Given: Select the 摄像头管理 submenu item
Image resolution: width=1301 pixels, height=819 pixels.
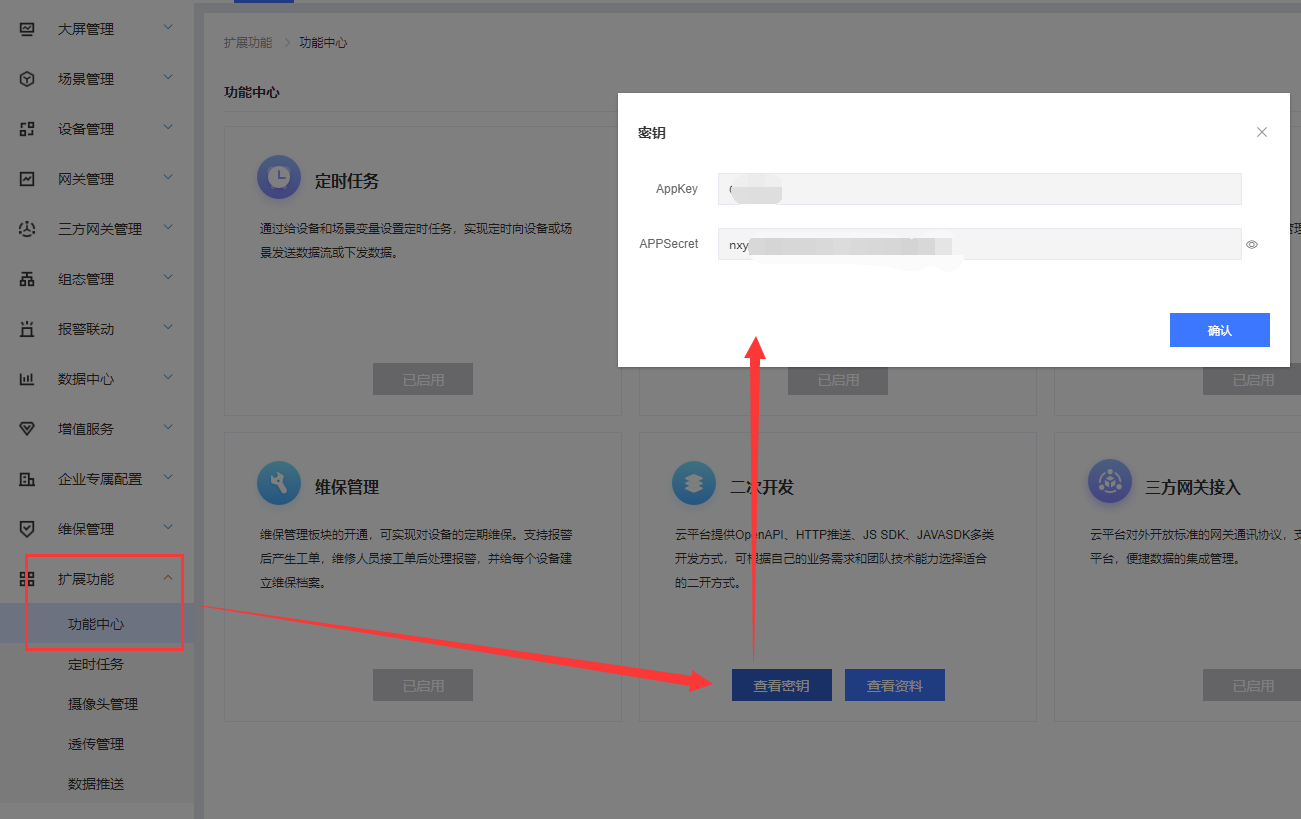Looking at the screenshot, I should pyautogui.click(x=103, y=704).
